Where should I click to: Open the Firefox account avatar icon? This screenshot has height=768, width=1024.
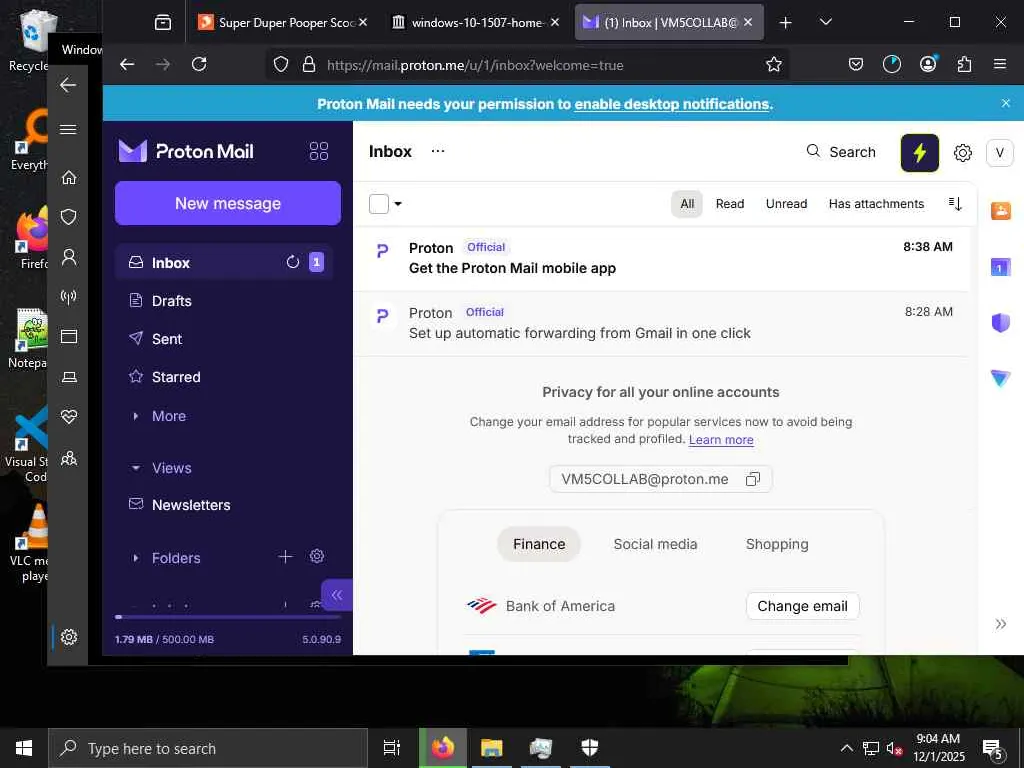click(x=927, y=63)
